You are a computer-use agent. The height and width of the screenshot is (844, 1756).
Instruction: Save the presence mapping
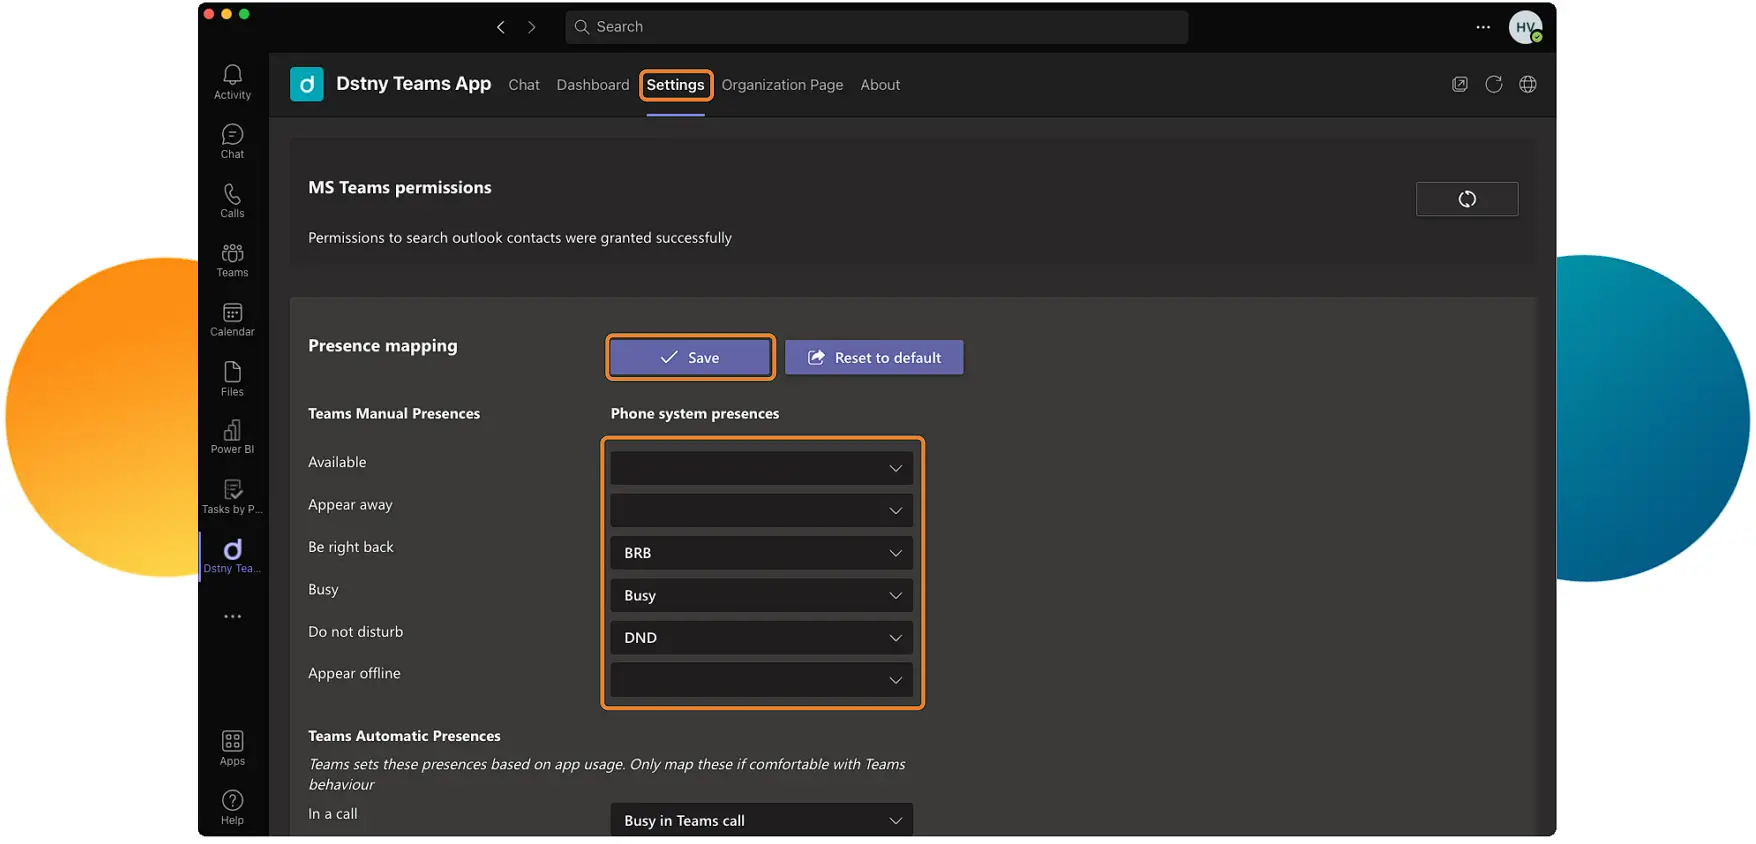coord(690,358)
